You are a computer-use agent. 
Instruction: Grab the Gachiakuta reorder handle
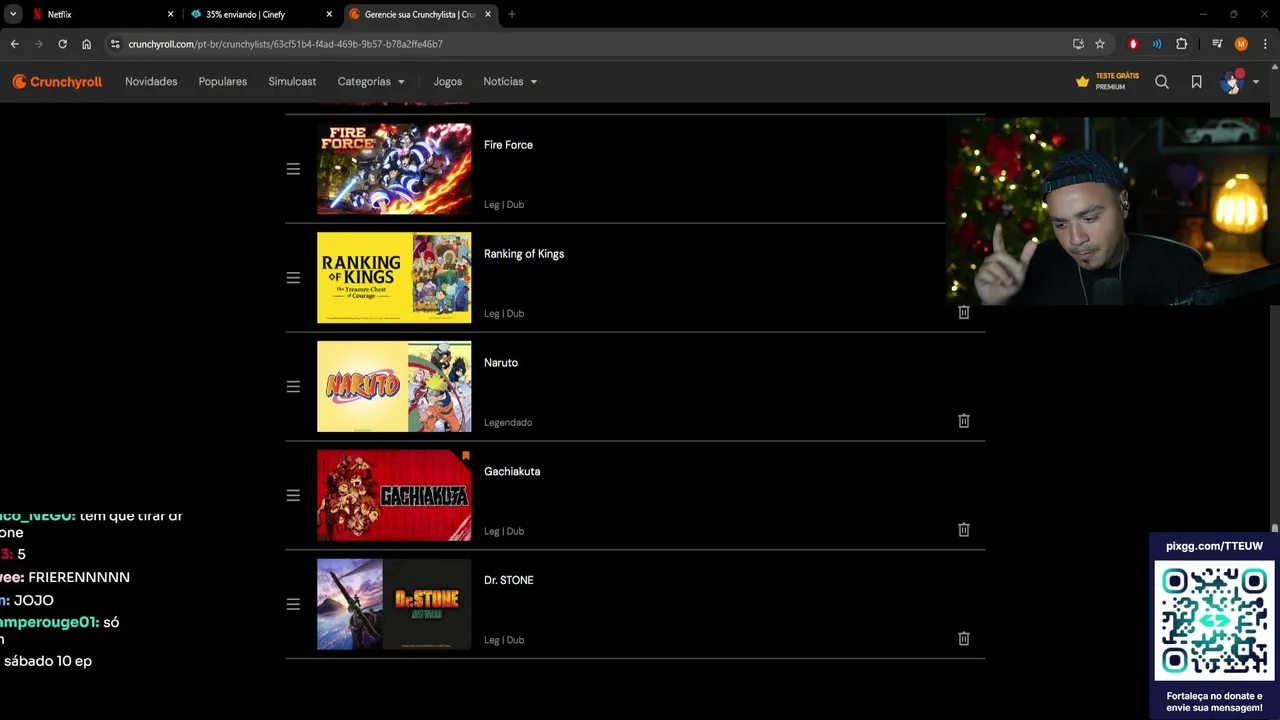point(293,496)
